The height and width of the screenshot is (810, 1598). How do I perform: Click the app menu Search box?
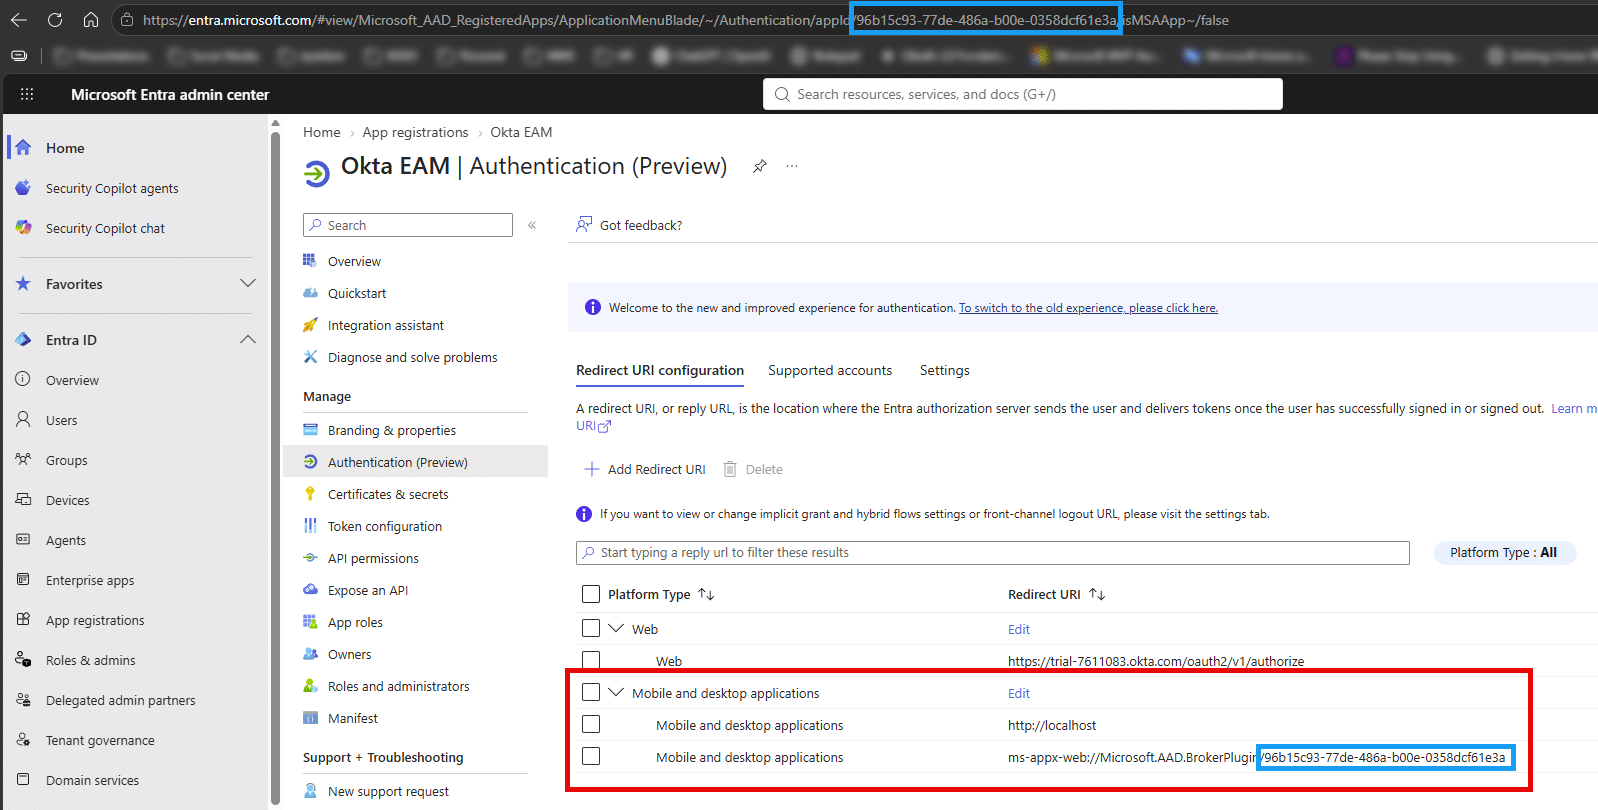point(408,225)
